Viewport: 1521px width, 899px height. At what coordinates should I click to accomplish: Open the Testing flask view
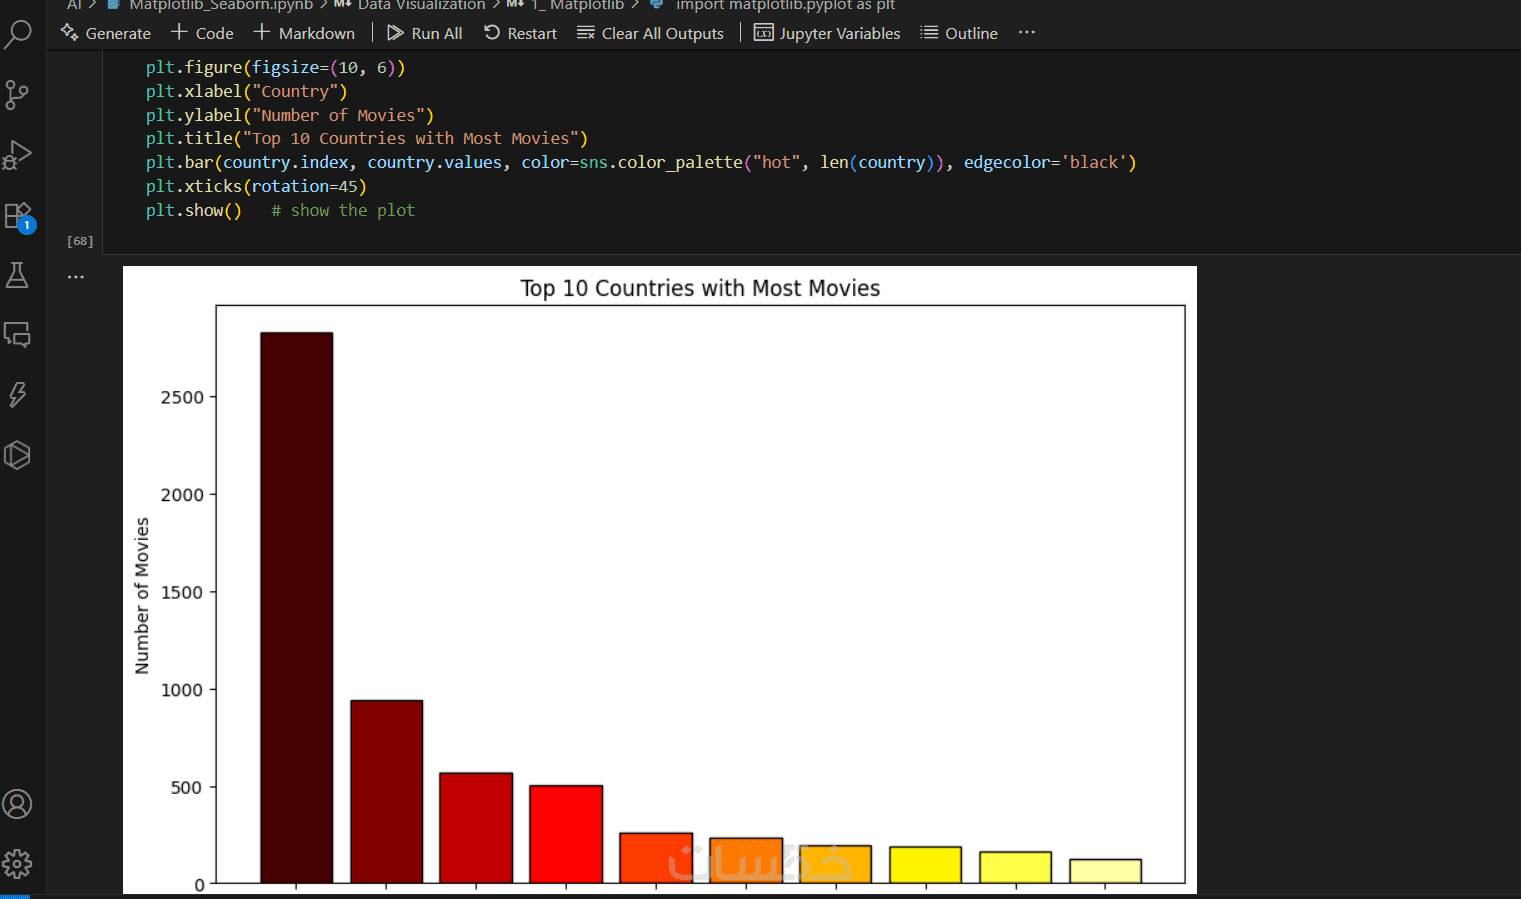(x=18, y=275)
